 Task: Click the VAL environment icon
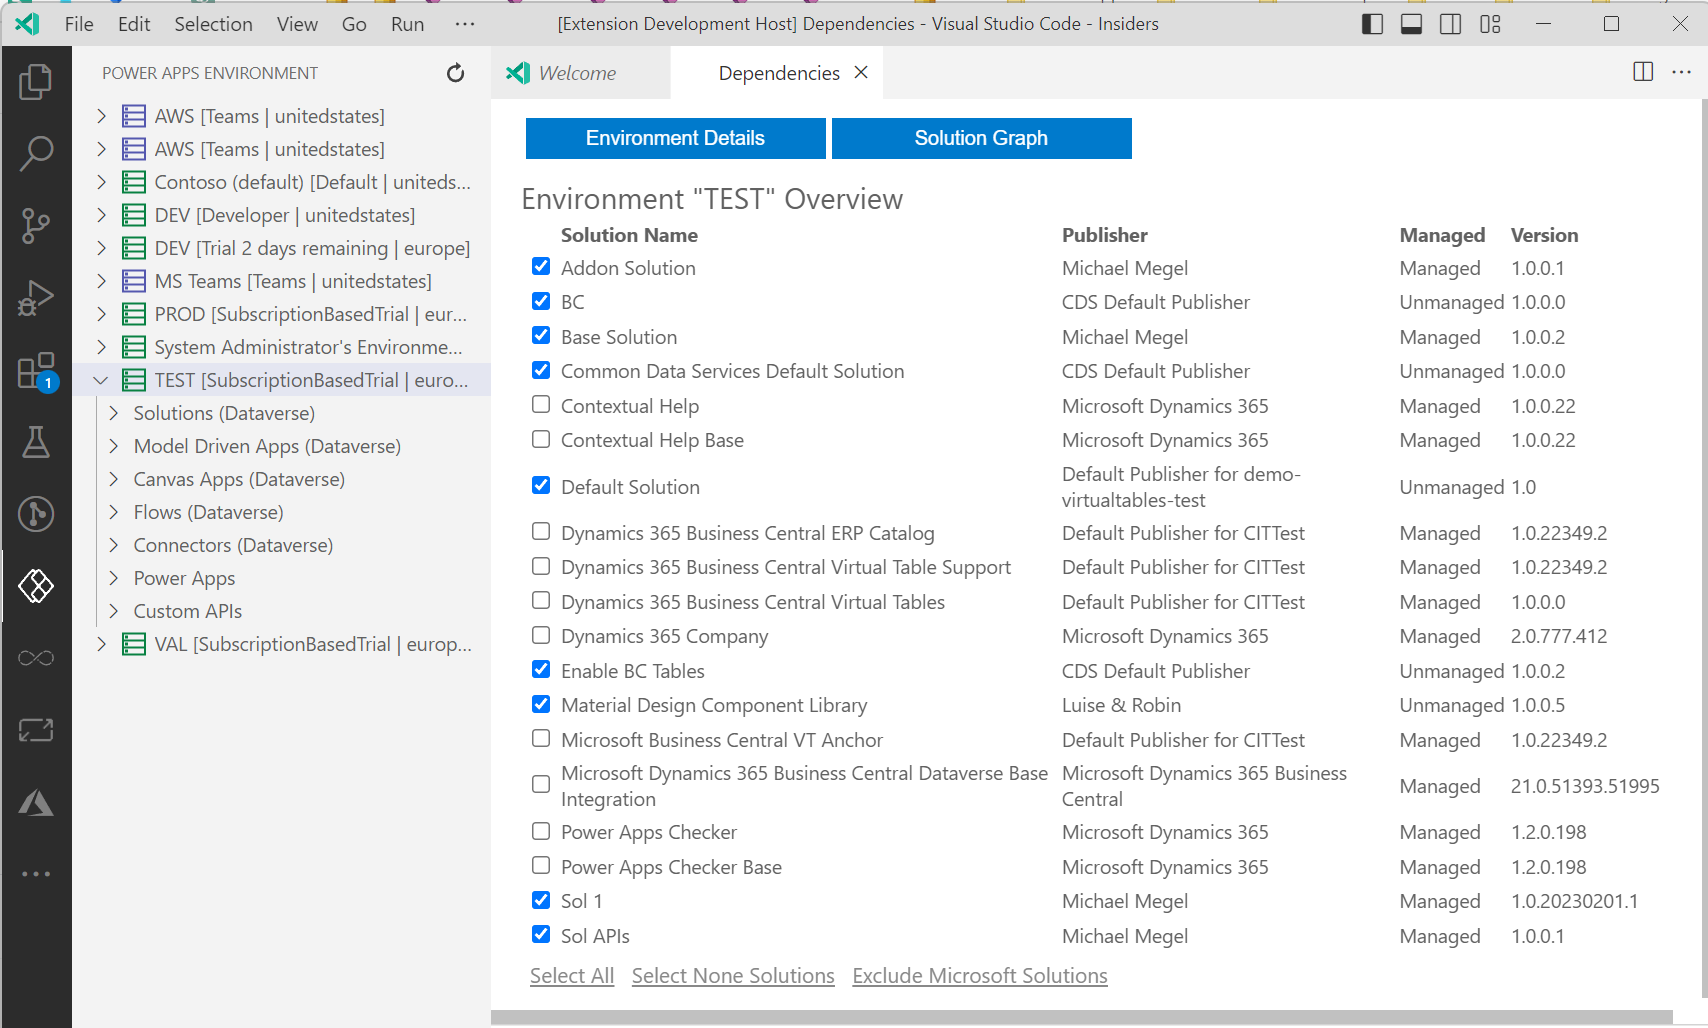pyautogui.click(x=134, y=644)
